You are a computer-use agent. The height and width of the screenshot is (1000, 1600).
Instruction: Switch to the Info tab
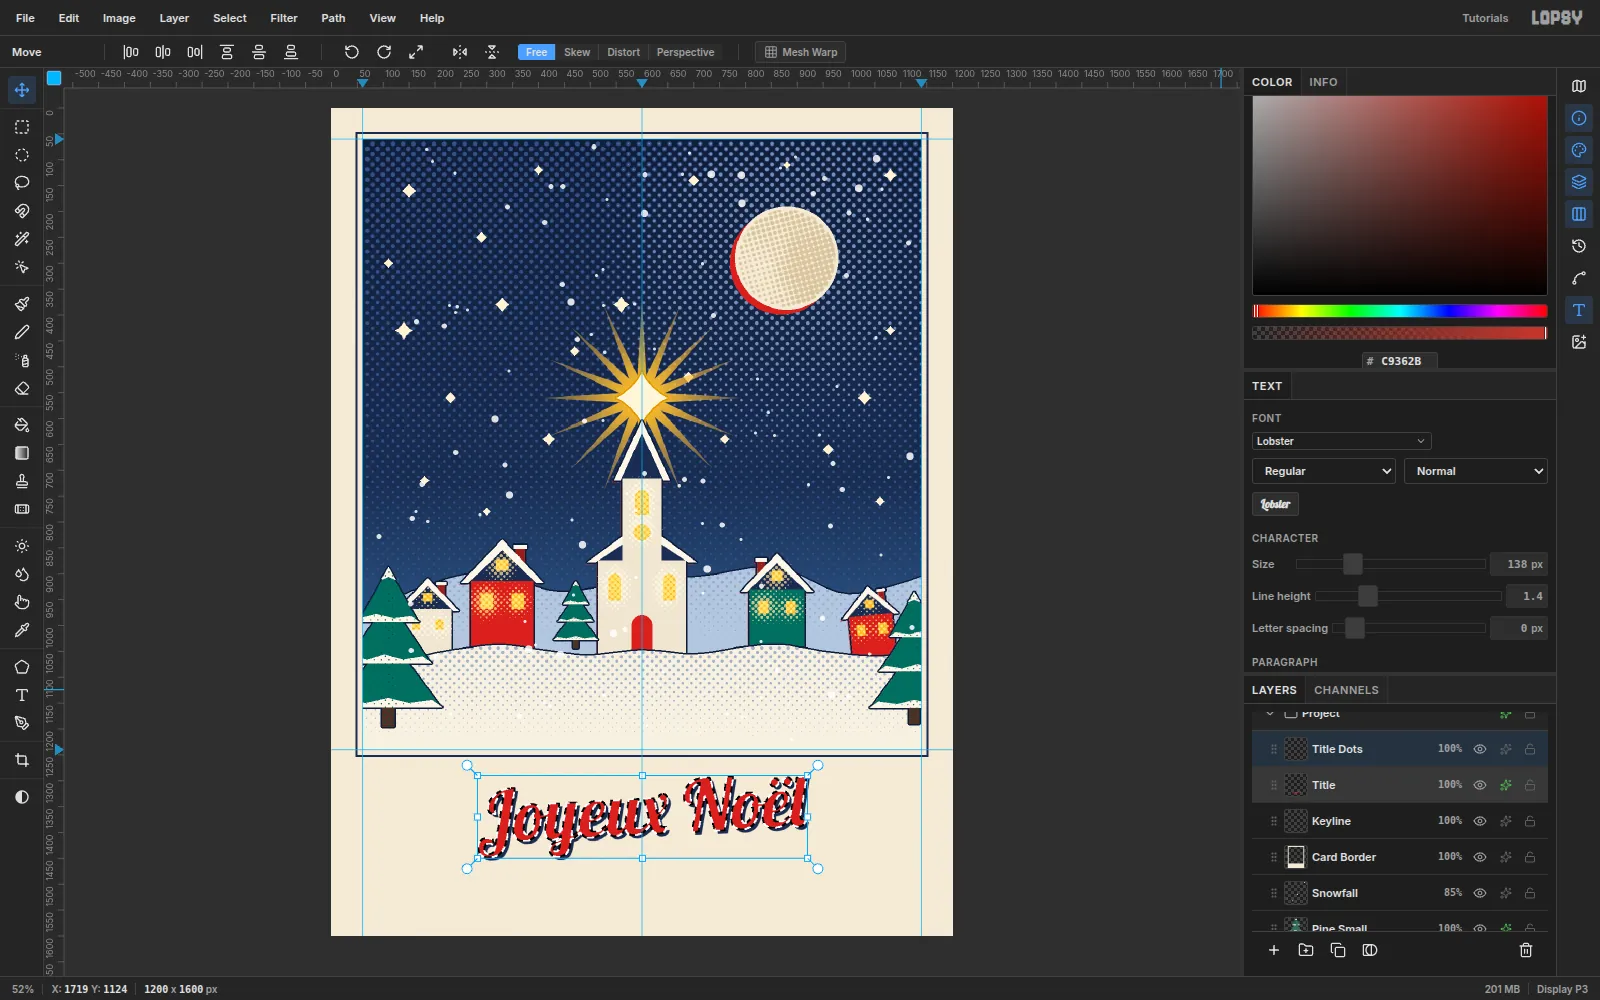(1323, 82)
